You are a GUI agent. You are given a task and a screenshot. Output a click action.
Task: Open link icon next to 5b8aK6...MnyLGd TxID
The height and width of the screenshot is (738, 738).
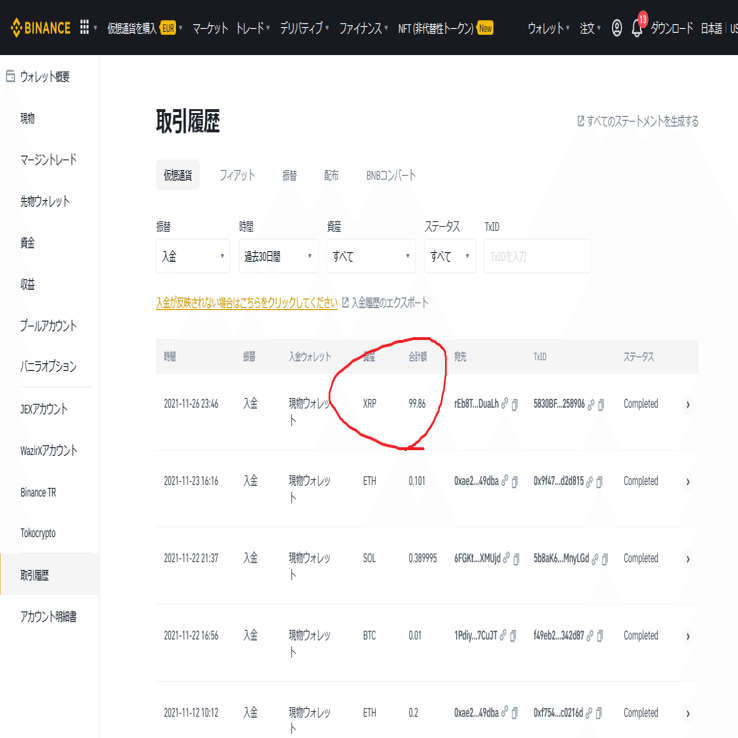(595, 558)
